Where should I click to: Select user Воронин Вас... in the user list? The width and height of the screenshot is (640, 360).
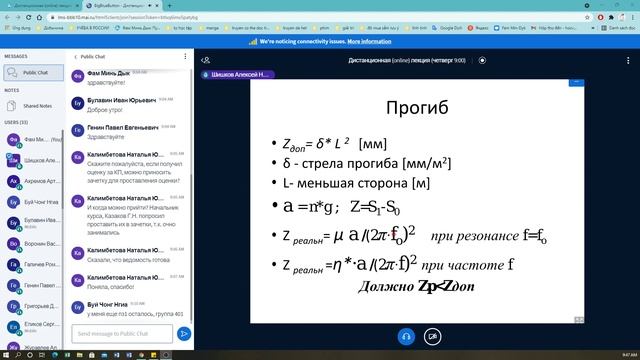click(x=33, y=244)
